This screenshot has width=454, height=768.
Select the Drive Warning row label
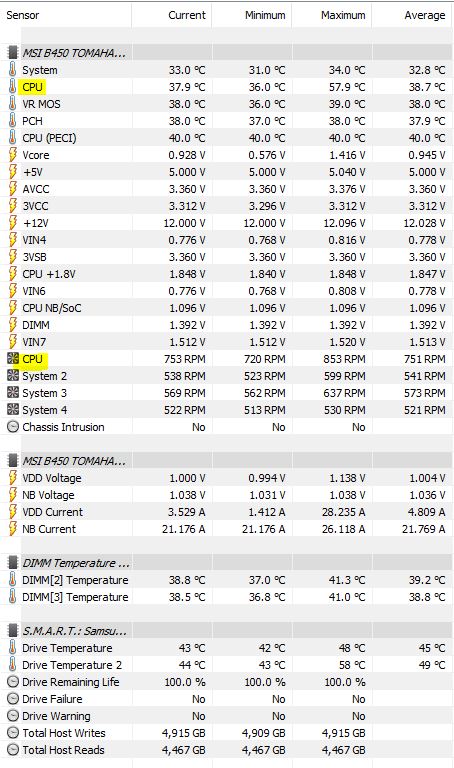coord(56,716)
